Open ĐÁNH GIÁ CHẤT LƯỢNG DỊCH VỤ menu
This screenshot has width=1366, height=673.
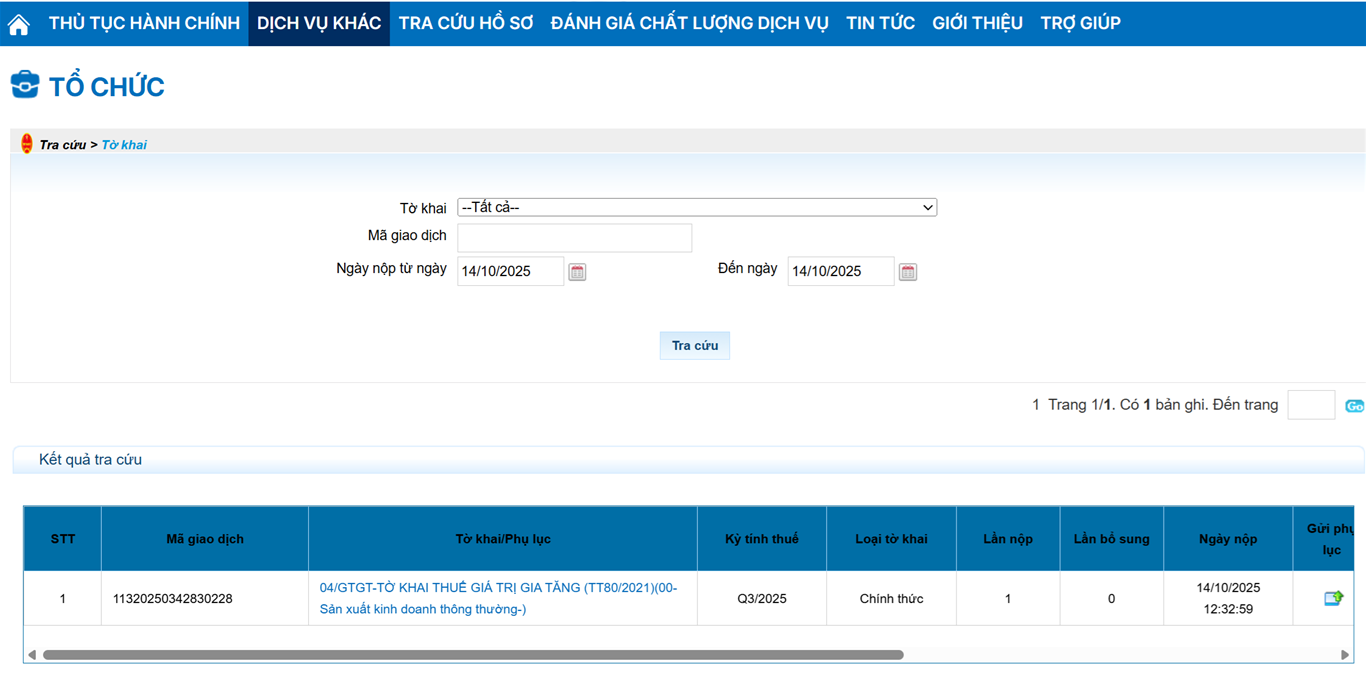689,23
